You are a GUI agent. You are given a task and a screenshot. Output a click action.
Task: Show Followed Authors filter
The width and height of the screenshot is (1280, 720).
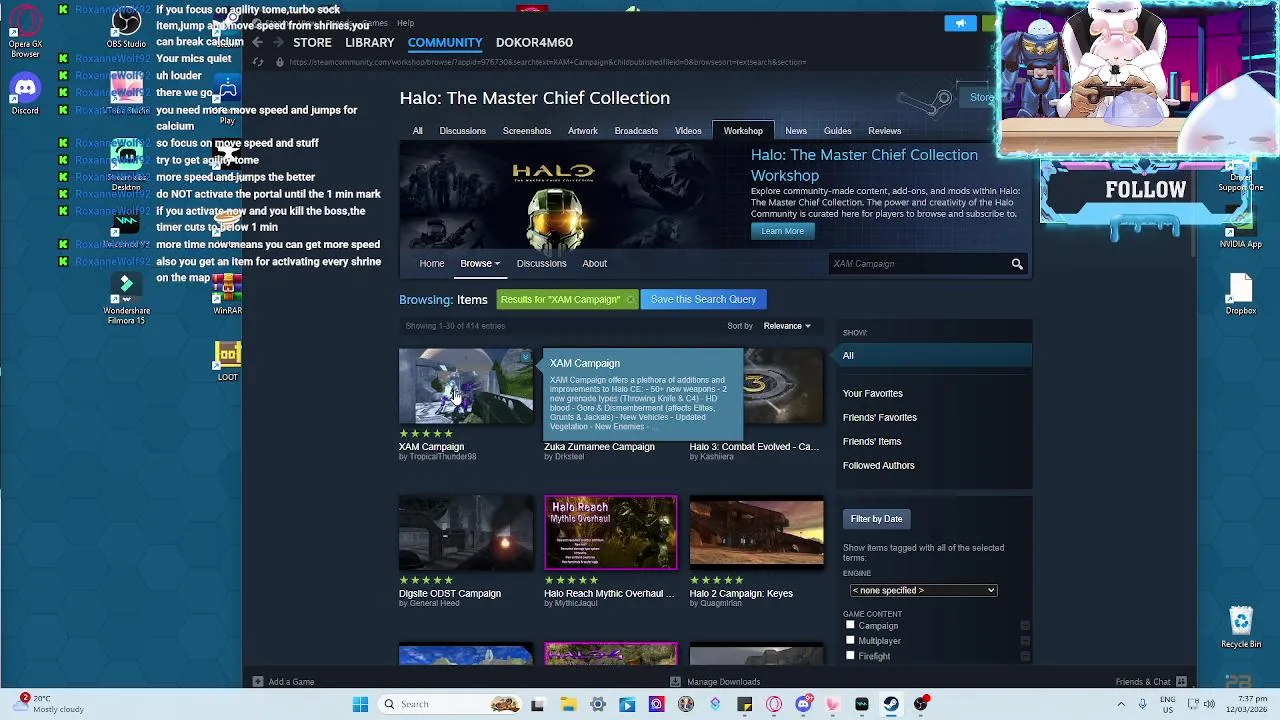click(x=878, y=466)
